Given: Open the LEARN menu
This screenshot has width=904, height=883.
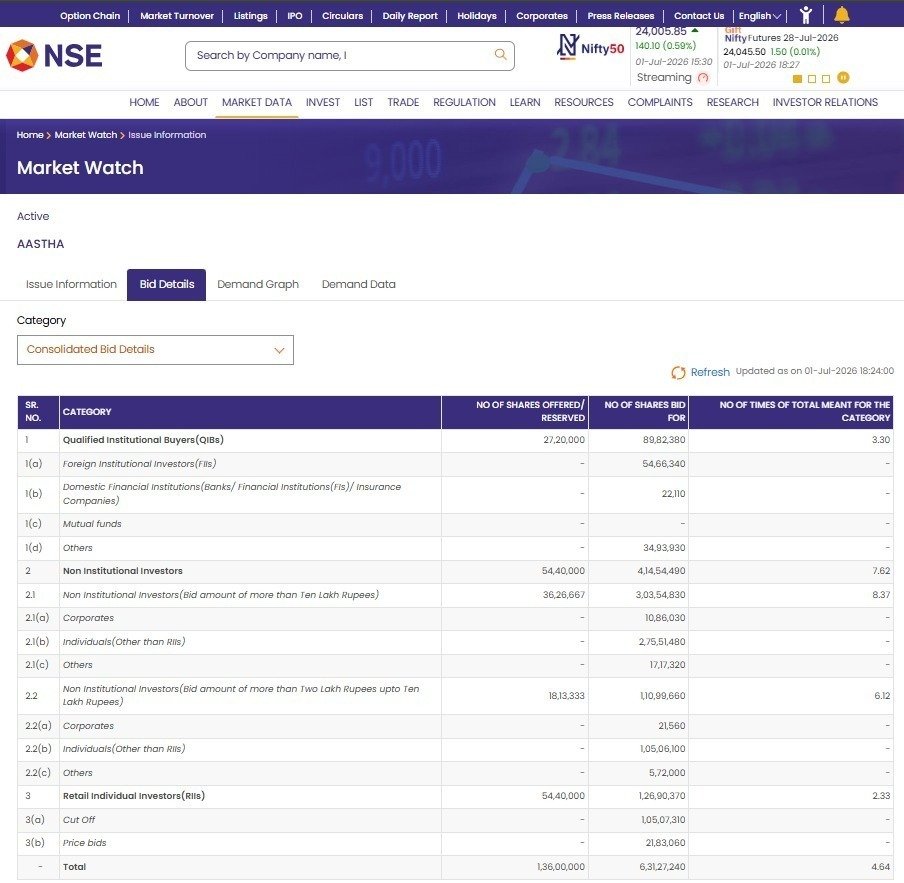Looking at the screenshot, I should click(525, 102).
